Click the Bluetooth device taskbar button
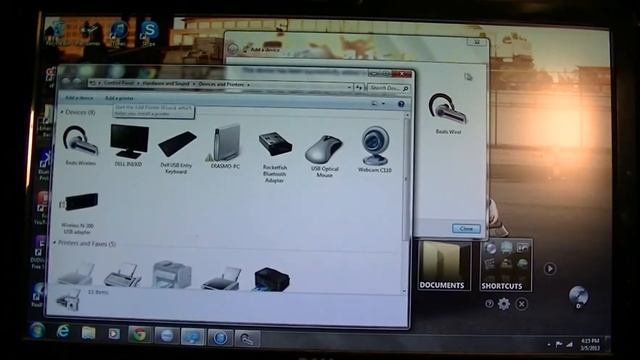The width and height of the screenshot is (640, 360). pos(247,339)
